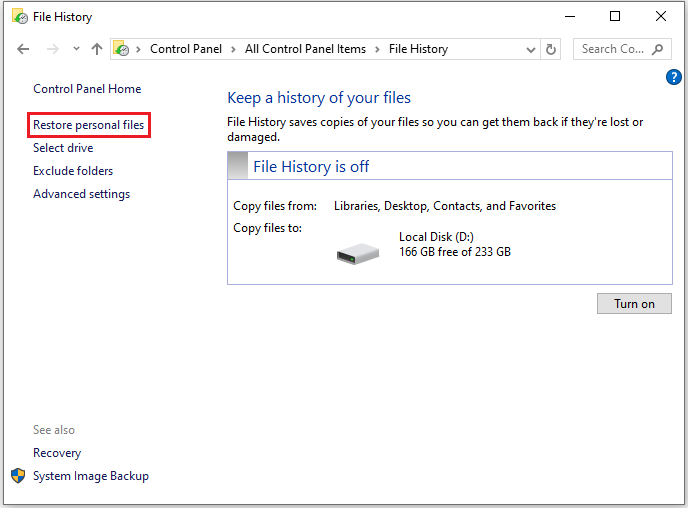Open the recent locations dropdown
Image resolution: width=688 pixels, height=508 pixels.
click(x=76, y=49)
